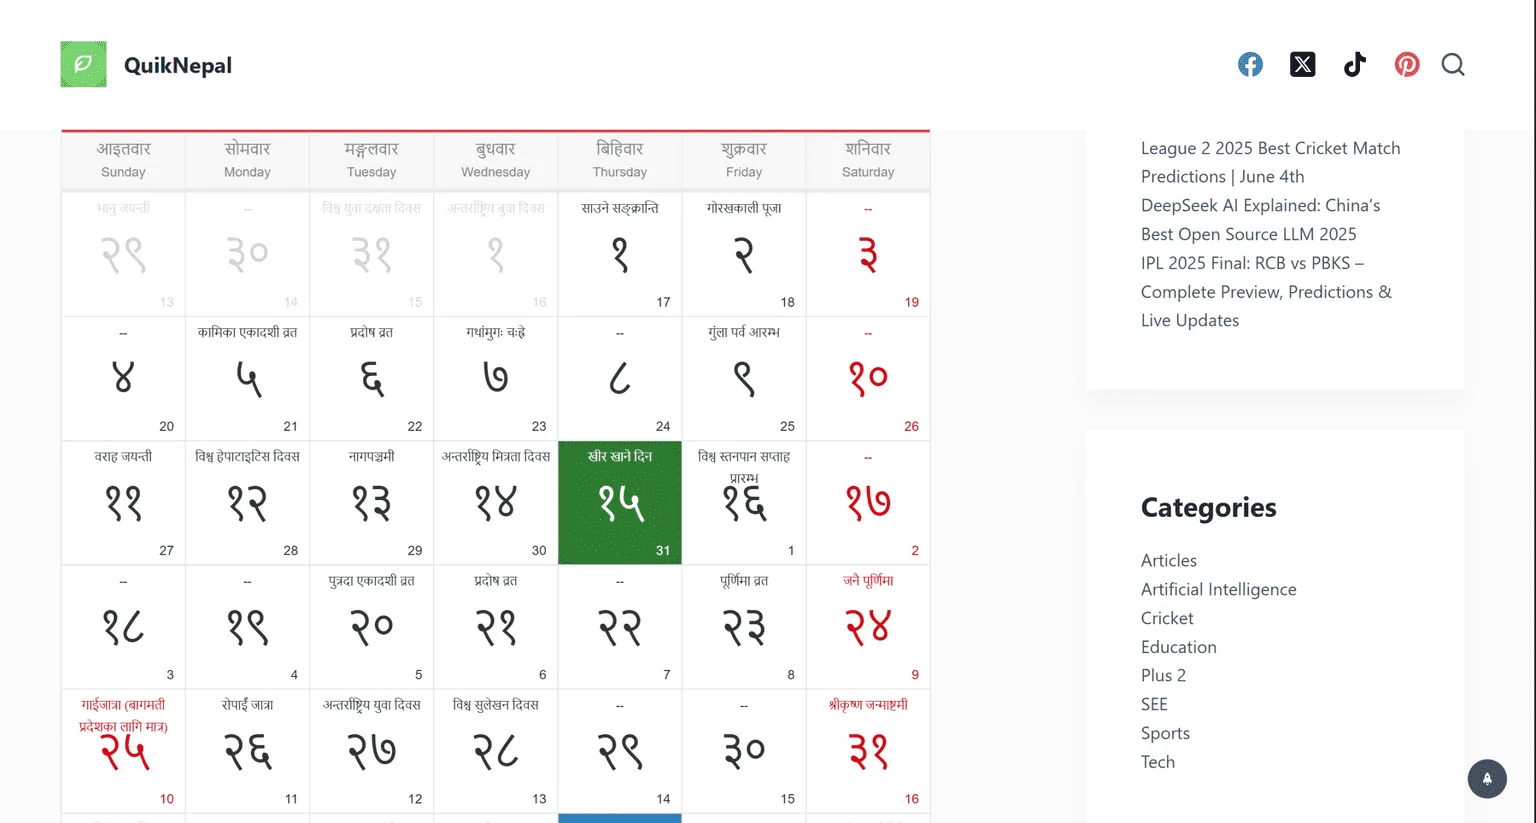Screen dimensions: 1536x823
Task: Click the X (Twitter) social icon
Action: click(1302, 64)
